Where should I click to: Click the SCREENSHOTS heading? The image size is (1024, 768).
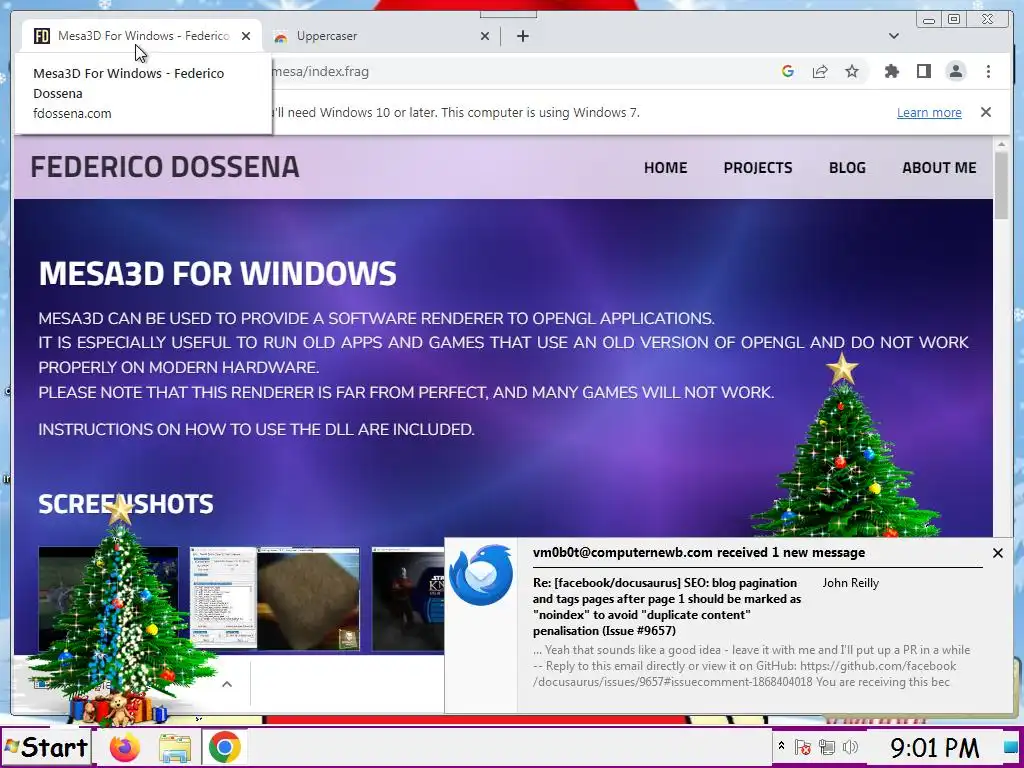[x=126, y=504]
